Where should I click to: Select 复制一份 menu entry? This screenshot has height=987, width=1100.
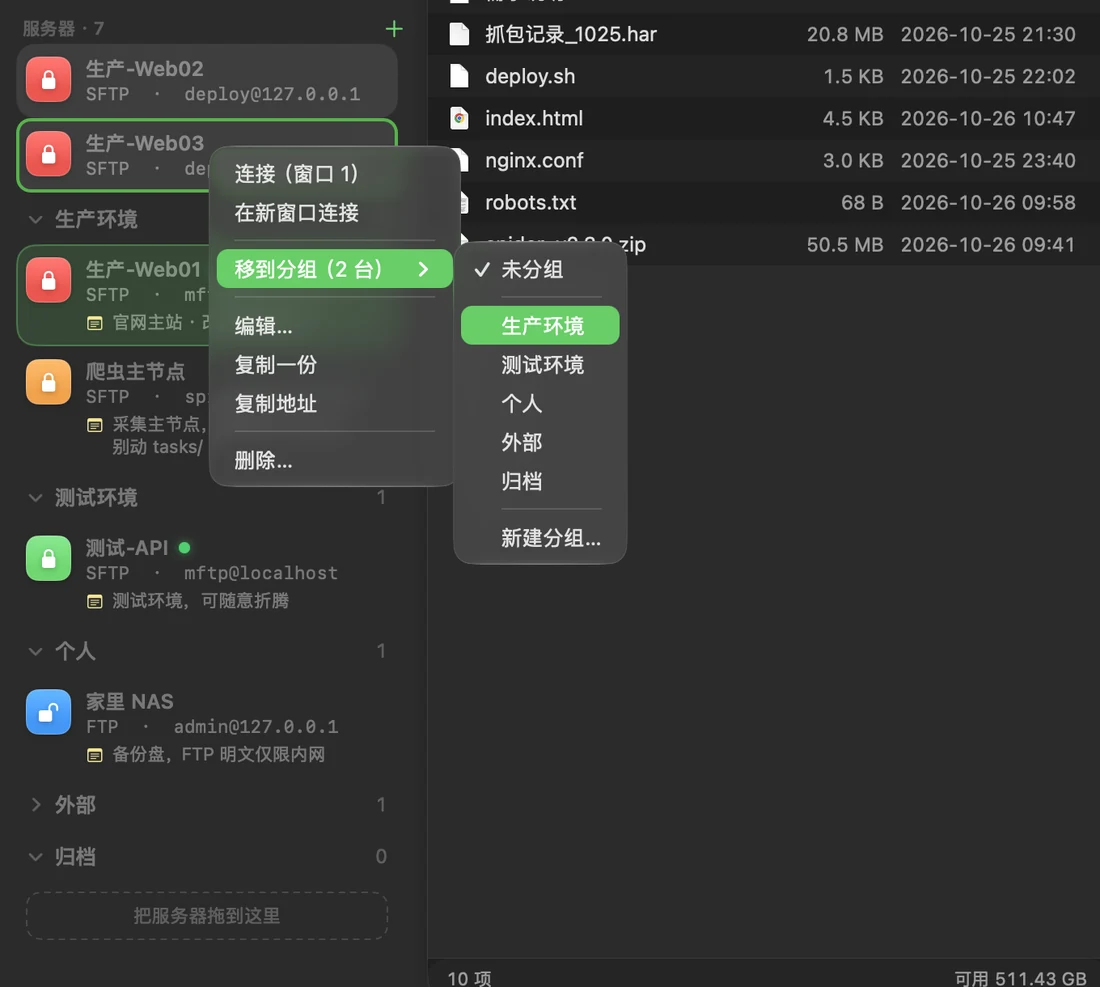pyautogui.click(x=334, y=365)
